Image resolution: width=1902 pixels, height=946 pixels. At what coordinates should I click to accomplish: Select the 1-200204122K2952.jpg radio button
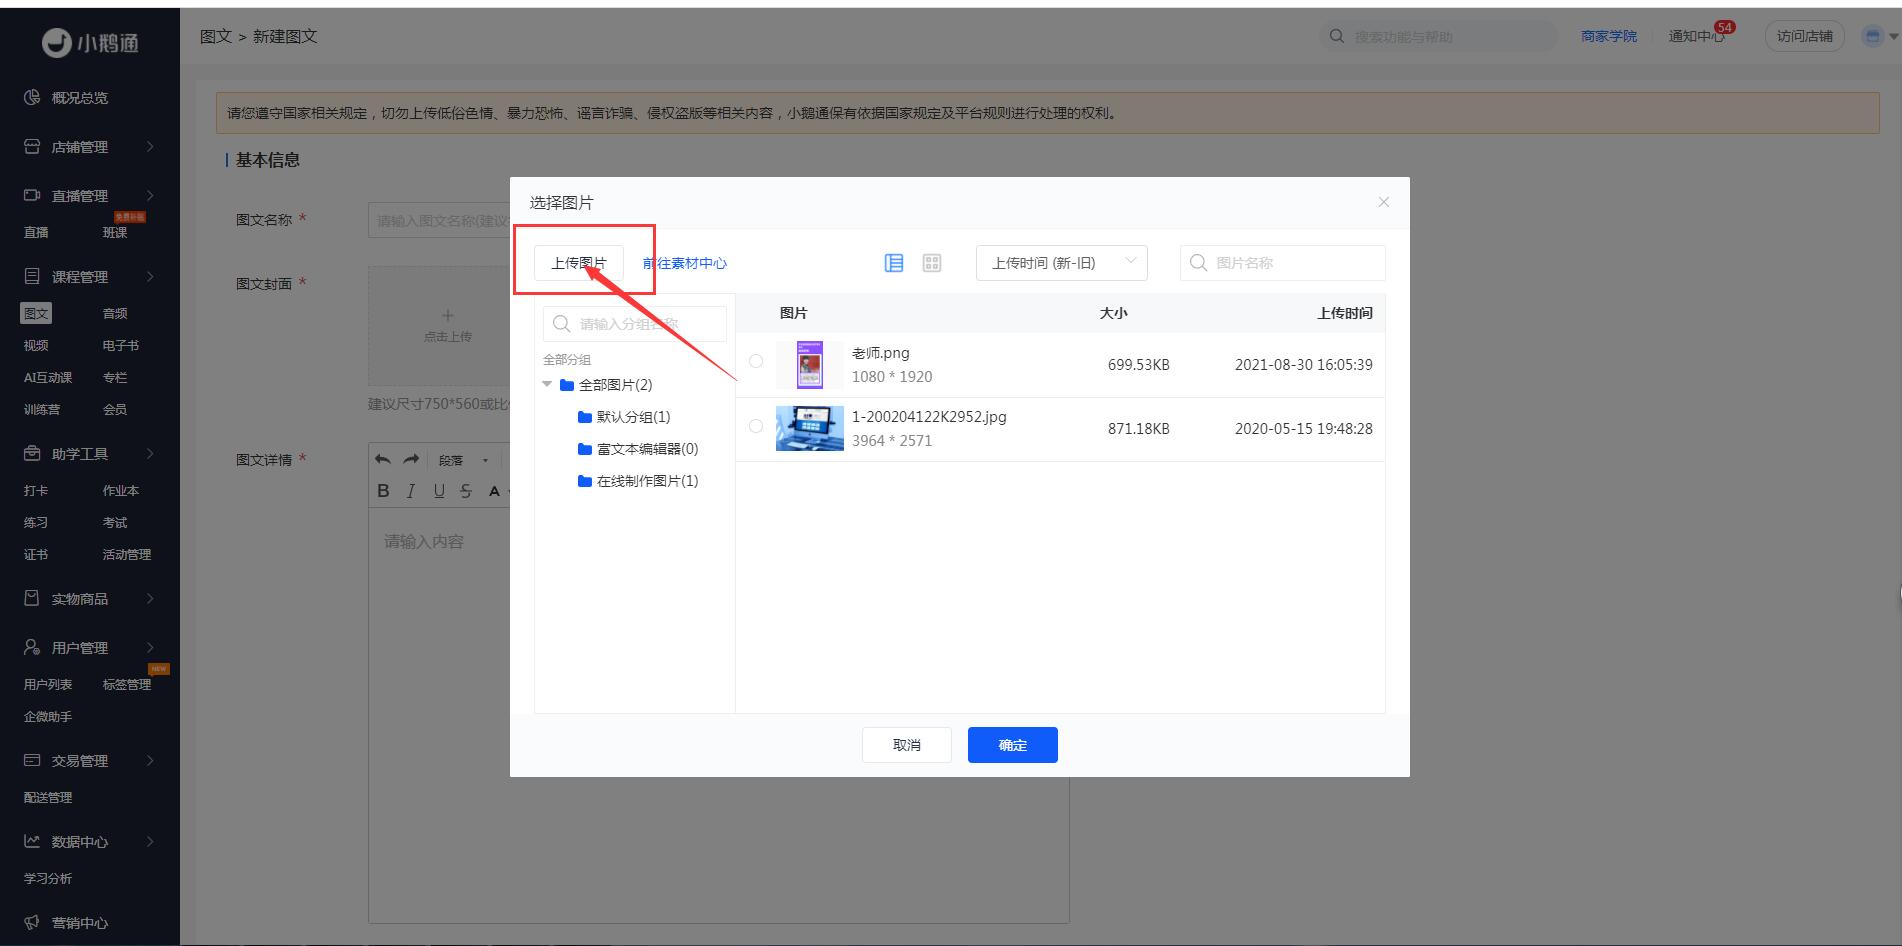(x=756, y=426)
